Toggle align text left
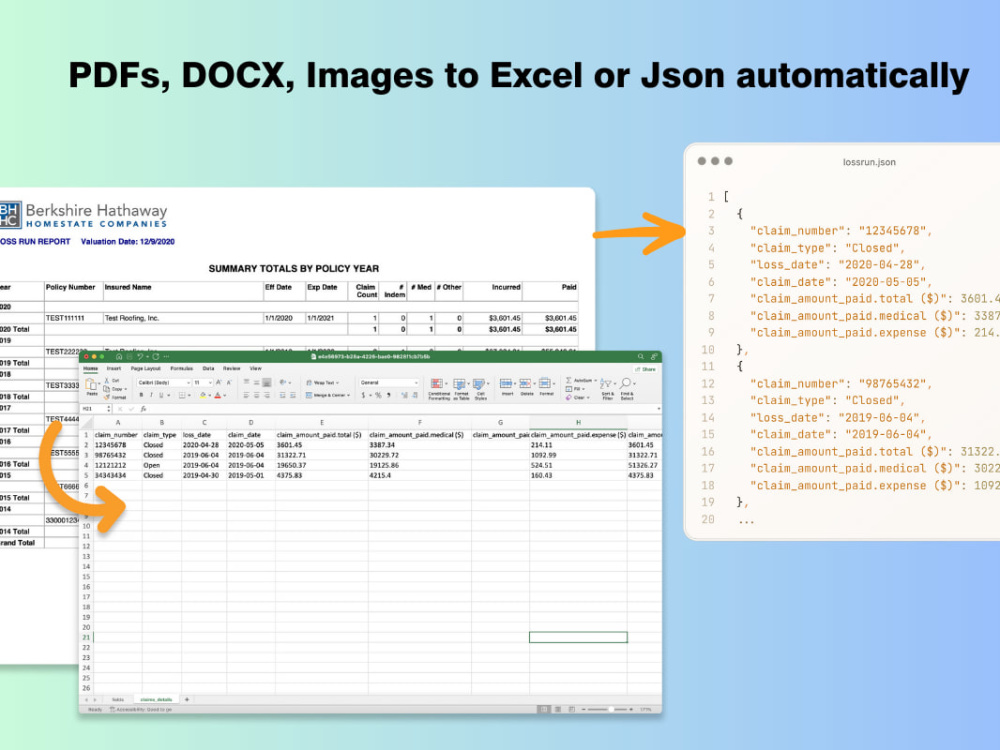The image size is (1000, 750). 246,395
